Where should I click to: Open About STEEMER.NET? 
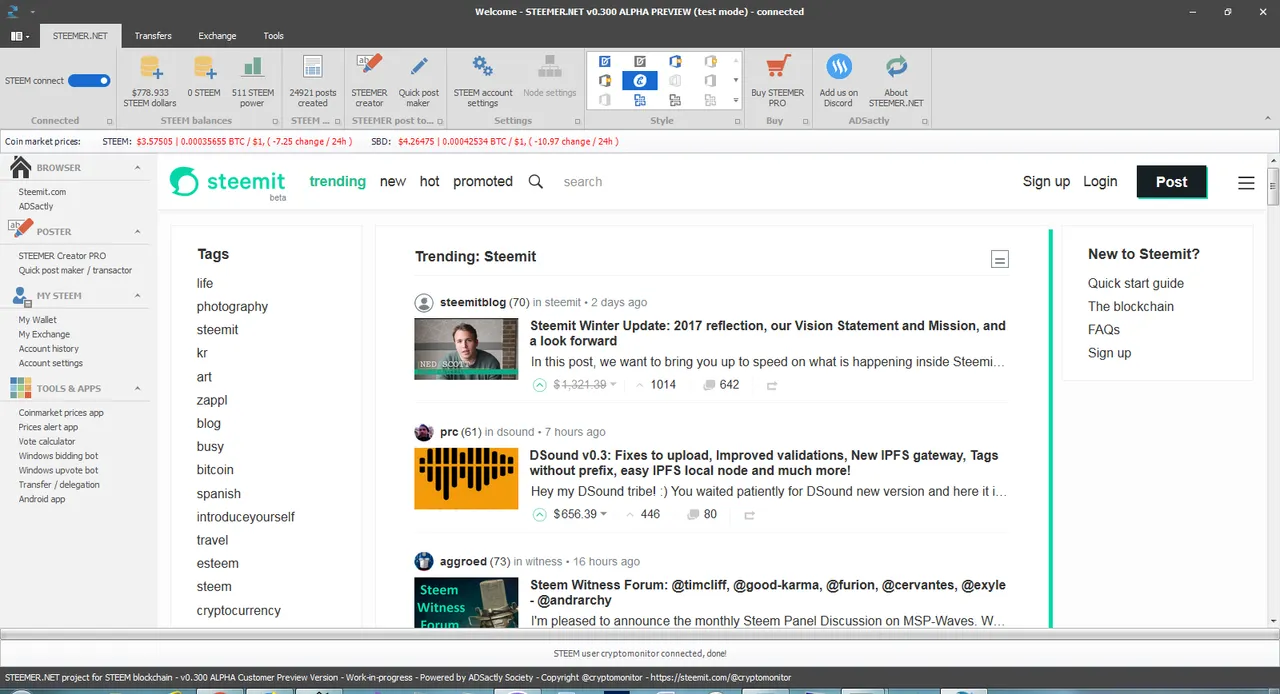tap(896, 68)
